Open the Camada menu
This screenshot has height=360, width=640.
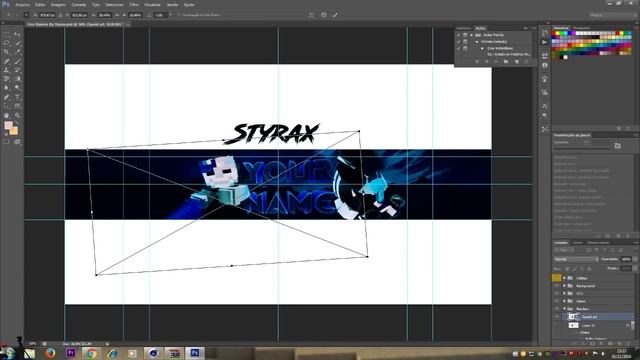tap(78, 4)
